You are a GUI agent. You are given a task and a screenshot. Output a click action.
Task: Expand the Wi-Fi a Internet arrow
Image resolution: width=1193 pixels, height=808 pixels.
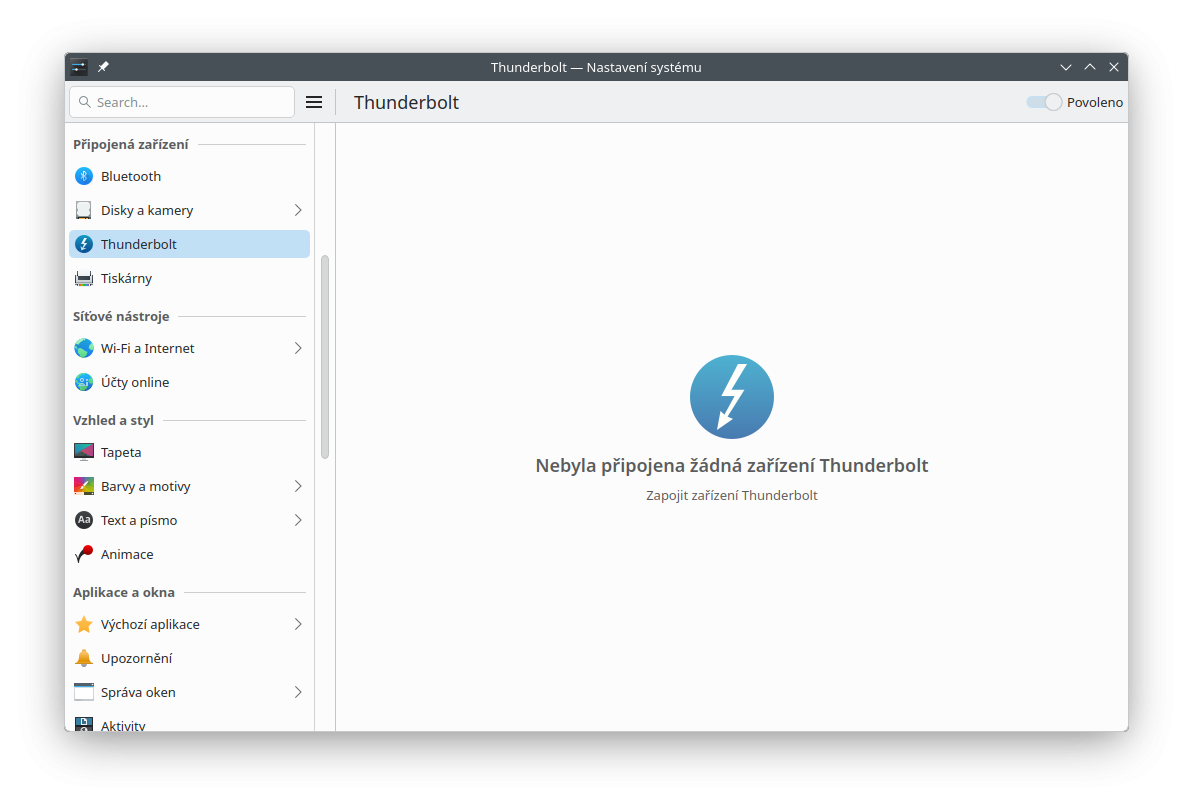[298, 348]
